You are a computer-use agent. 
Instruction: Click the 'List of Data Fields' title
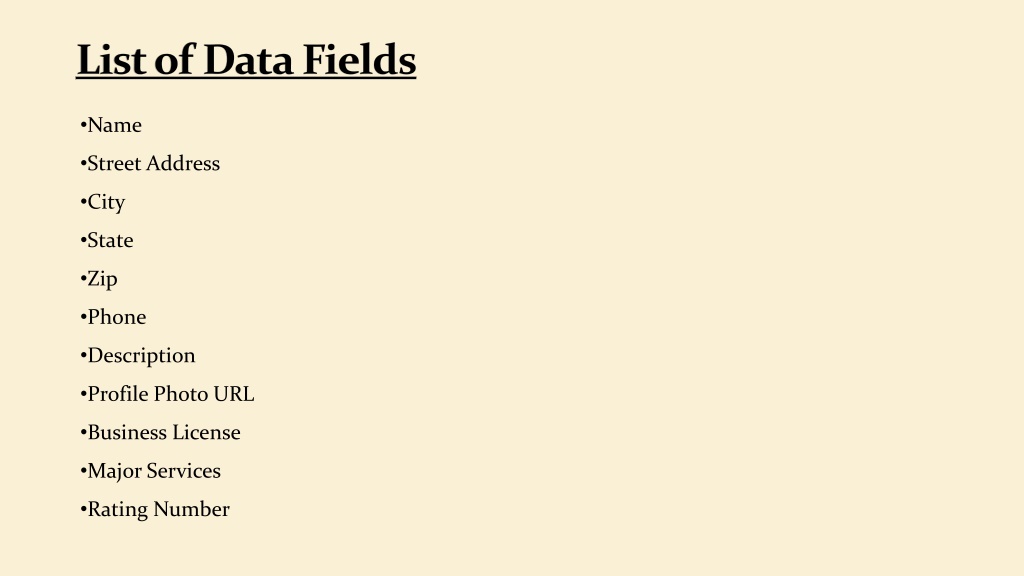pyautogui.click(x=246, y=60)
